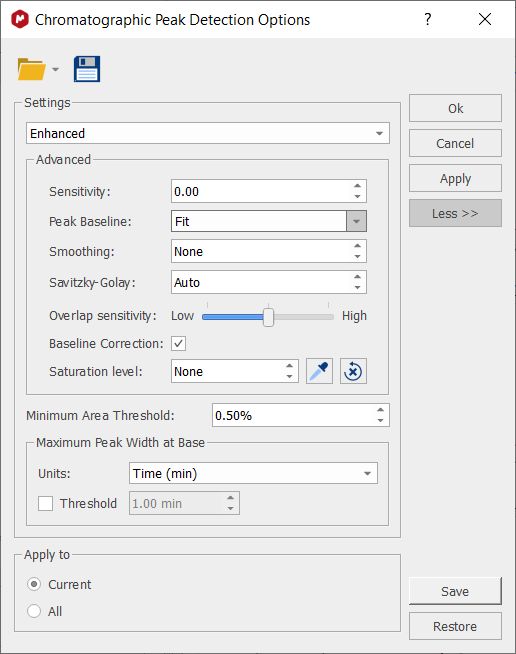
Task: Pick saturation level with the eyedropper icon
Action: click(x=320, y=371)
